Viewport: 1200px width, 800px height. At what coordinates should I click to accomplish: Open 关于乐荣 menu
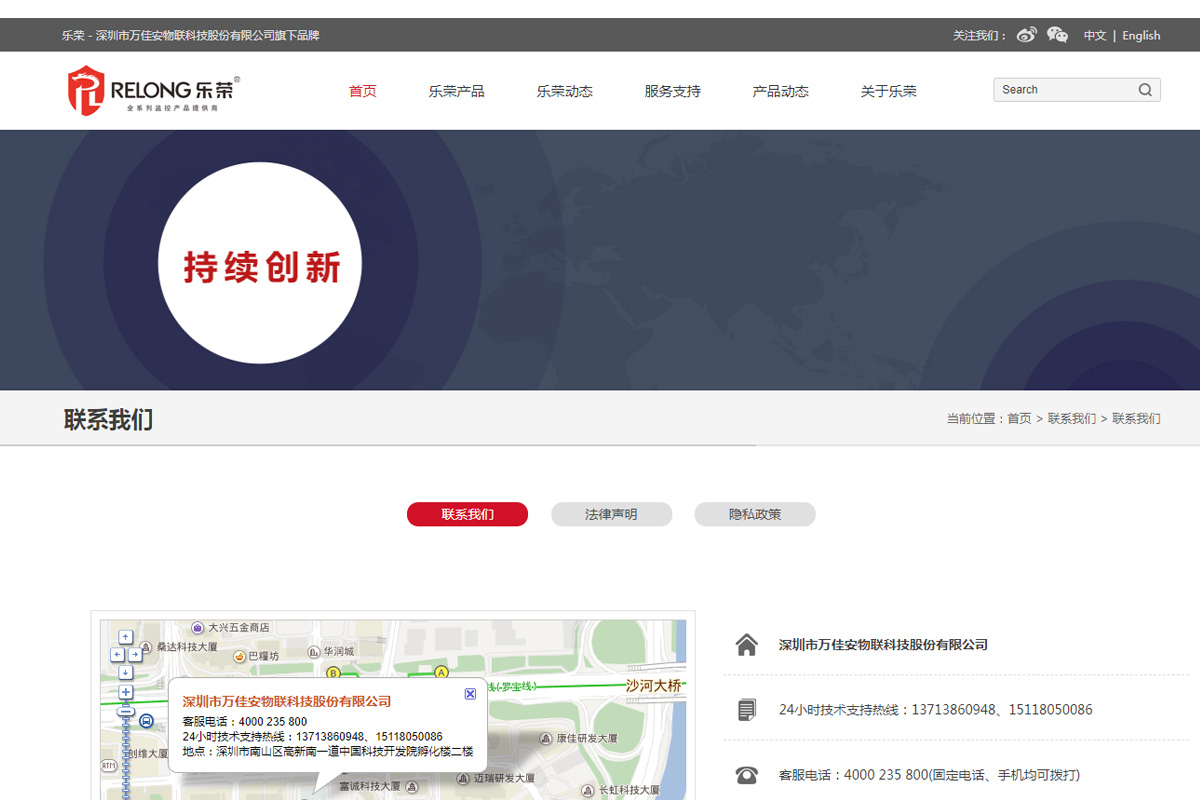(x=889, y=91)
